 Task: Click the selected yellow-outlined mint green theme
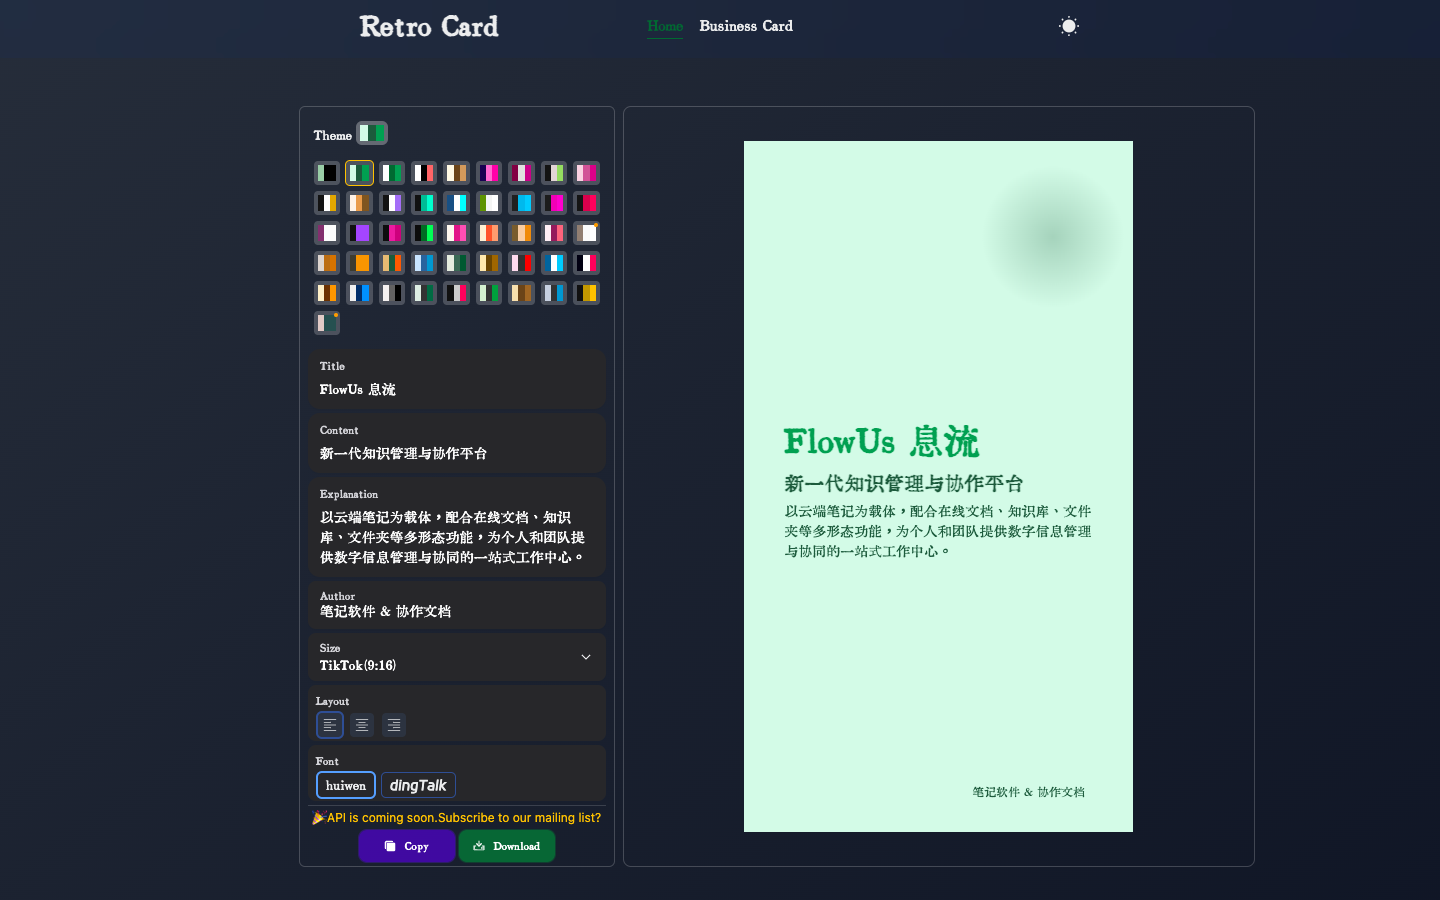pyautogui.click(x=359, y=173)
